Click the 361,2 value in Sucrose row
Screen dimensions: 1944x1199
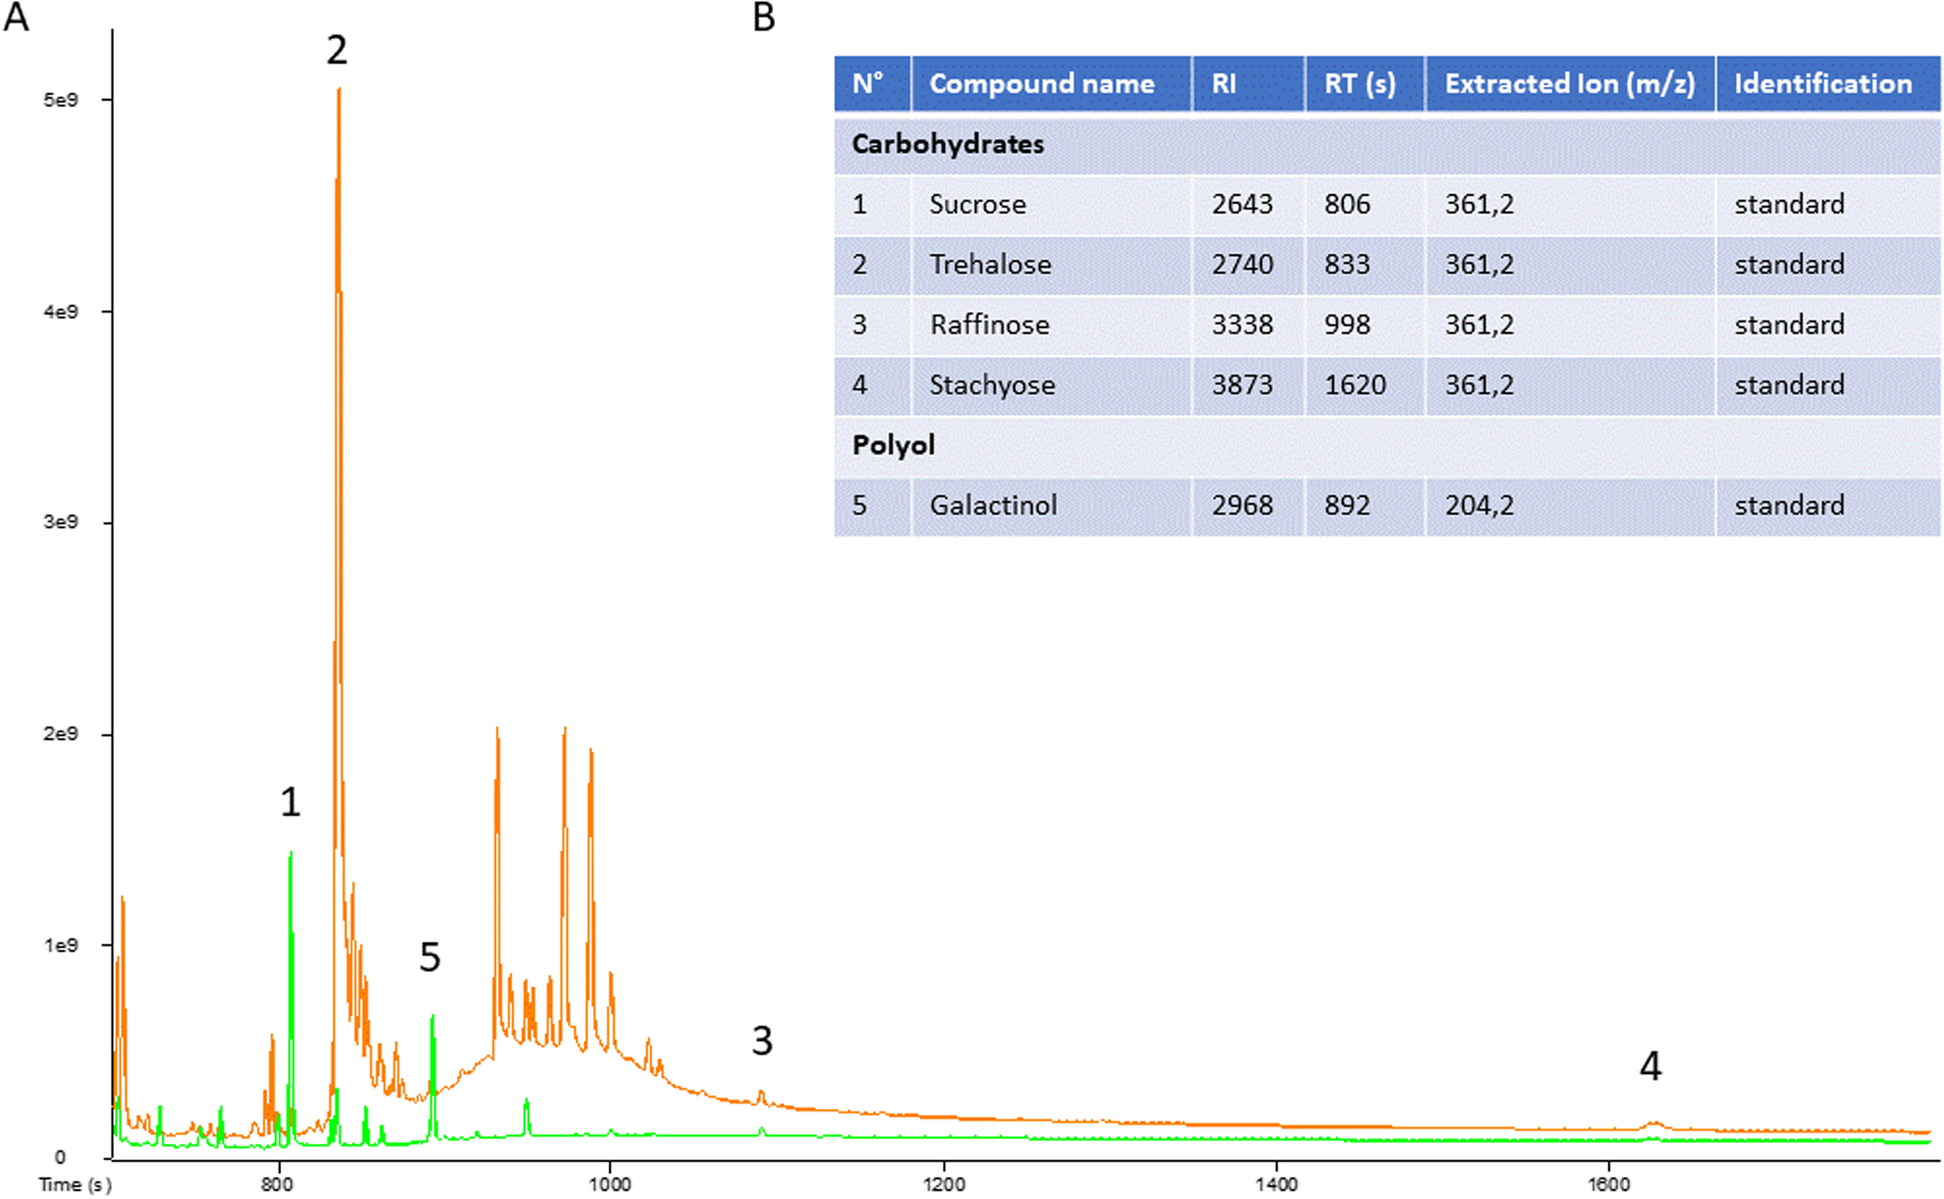[x=1479, y=205]
